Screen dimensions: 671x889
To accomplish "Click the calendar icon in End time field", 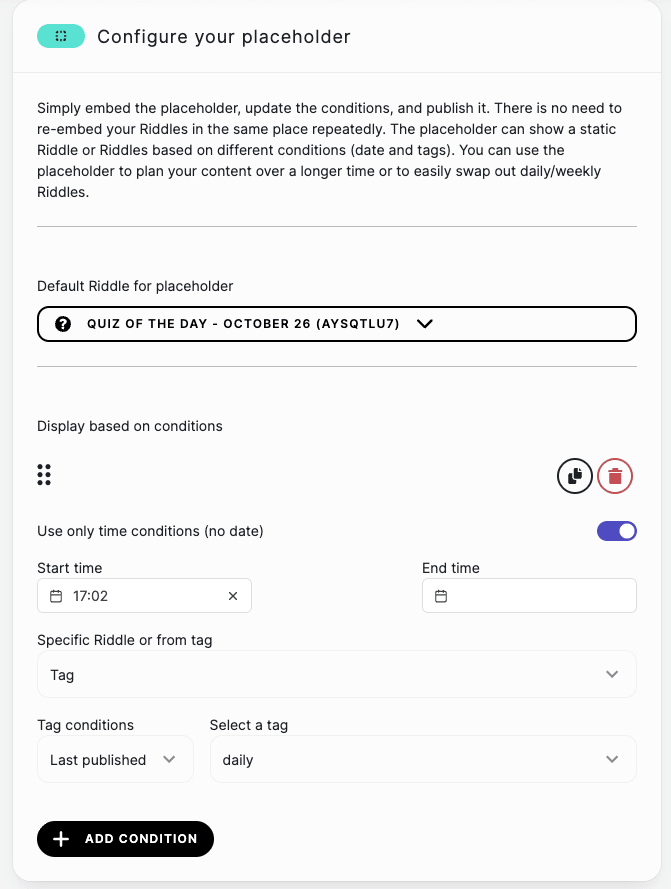I will point(440,595).
